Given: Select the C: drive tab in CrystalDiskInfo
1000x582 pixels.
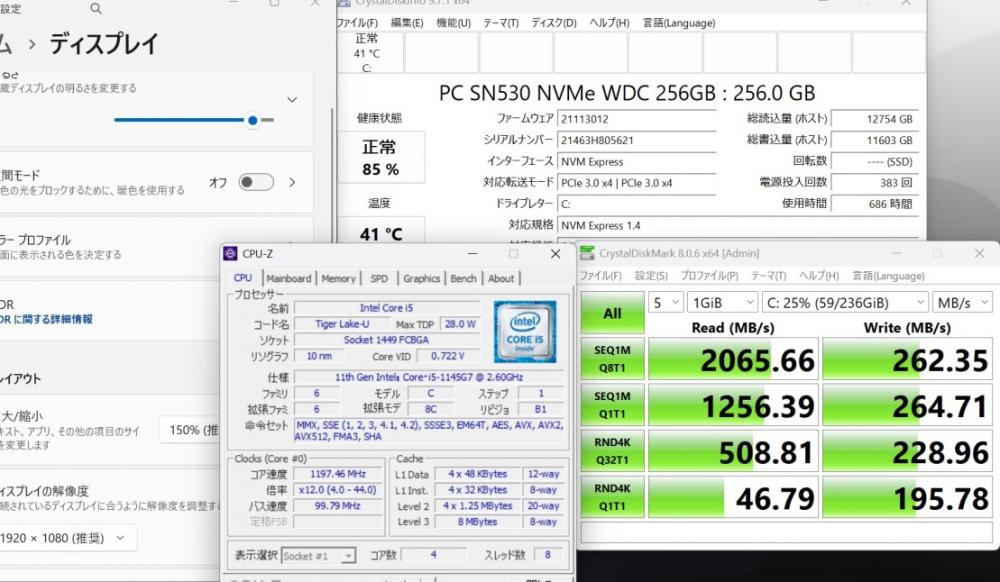Looking at the screenshot, I should [367, 52].
